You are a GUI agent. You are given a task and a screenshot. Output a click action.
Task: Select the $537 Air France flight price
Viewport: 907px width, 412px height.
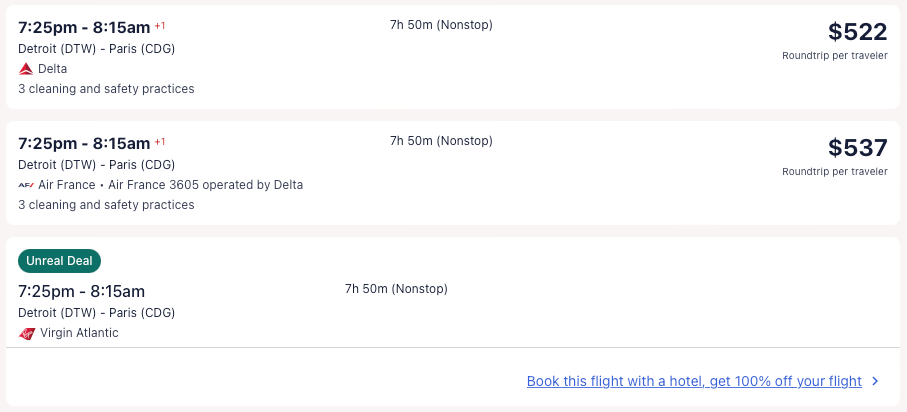point(857,148)
